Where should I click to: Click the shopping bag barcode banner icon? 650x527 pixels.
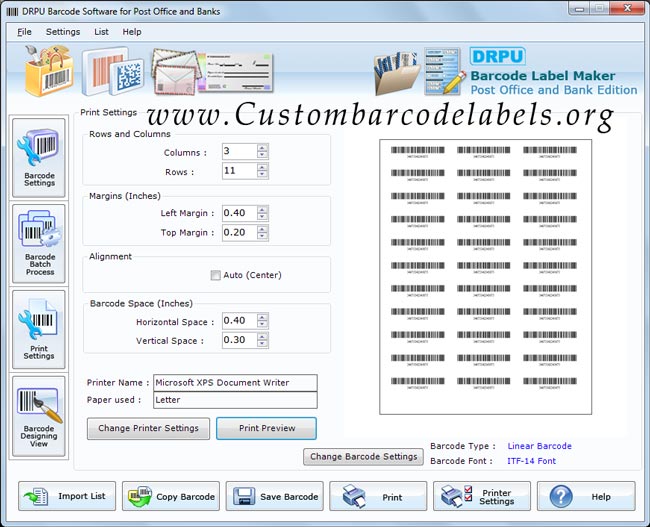pos(49,70)
